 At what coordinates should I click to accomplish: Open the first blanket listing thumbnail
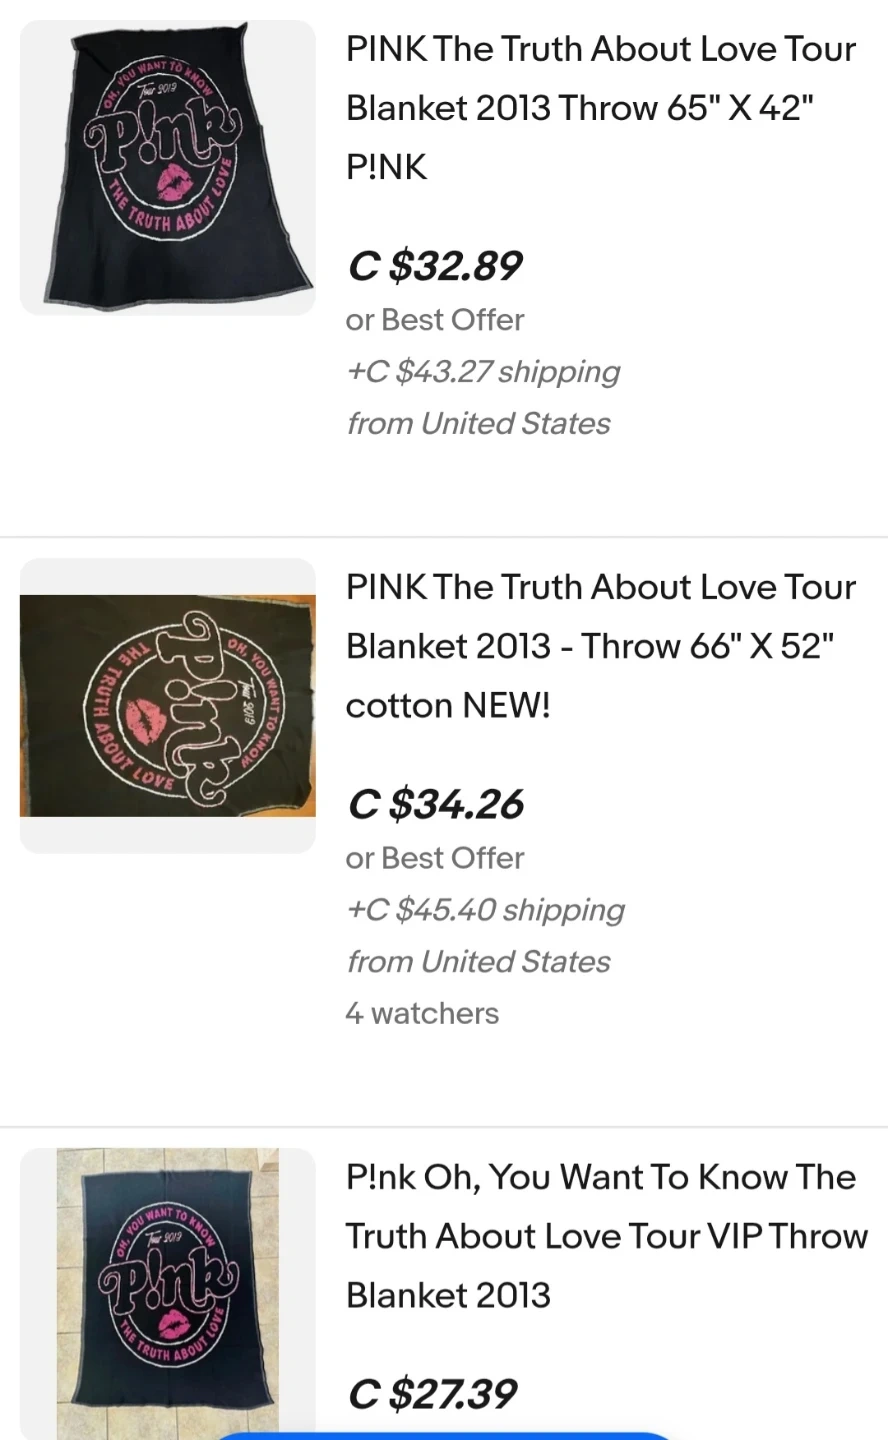tap(167, 167)
